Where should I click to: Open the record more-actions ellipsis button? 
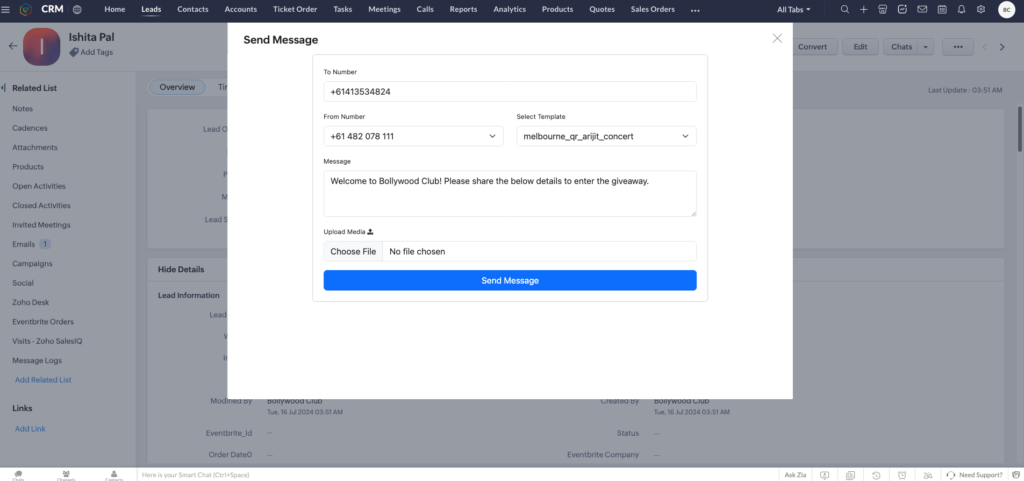(x=958, y=47)
